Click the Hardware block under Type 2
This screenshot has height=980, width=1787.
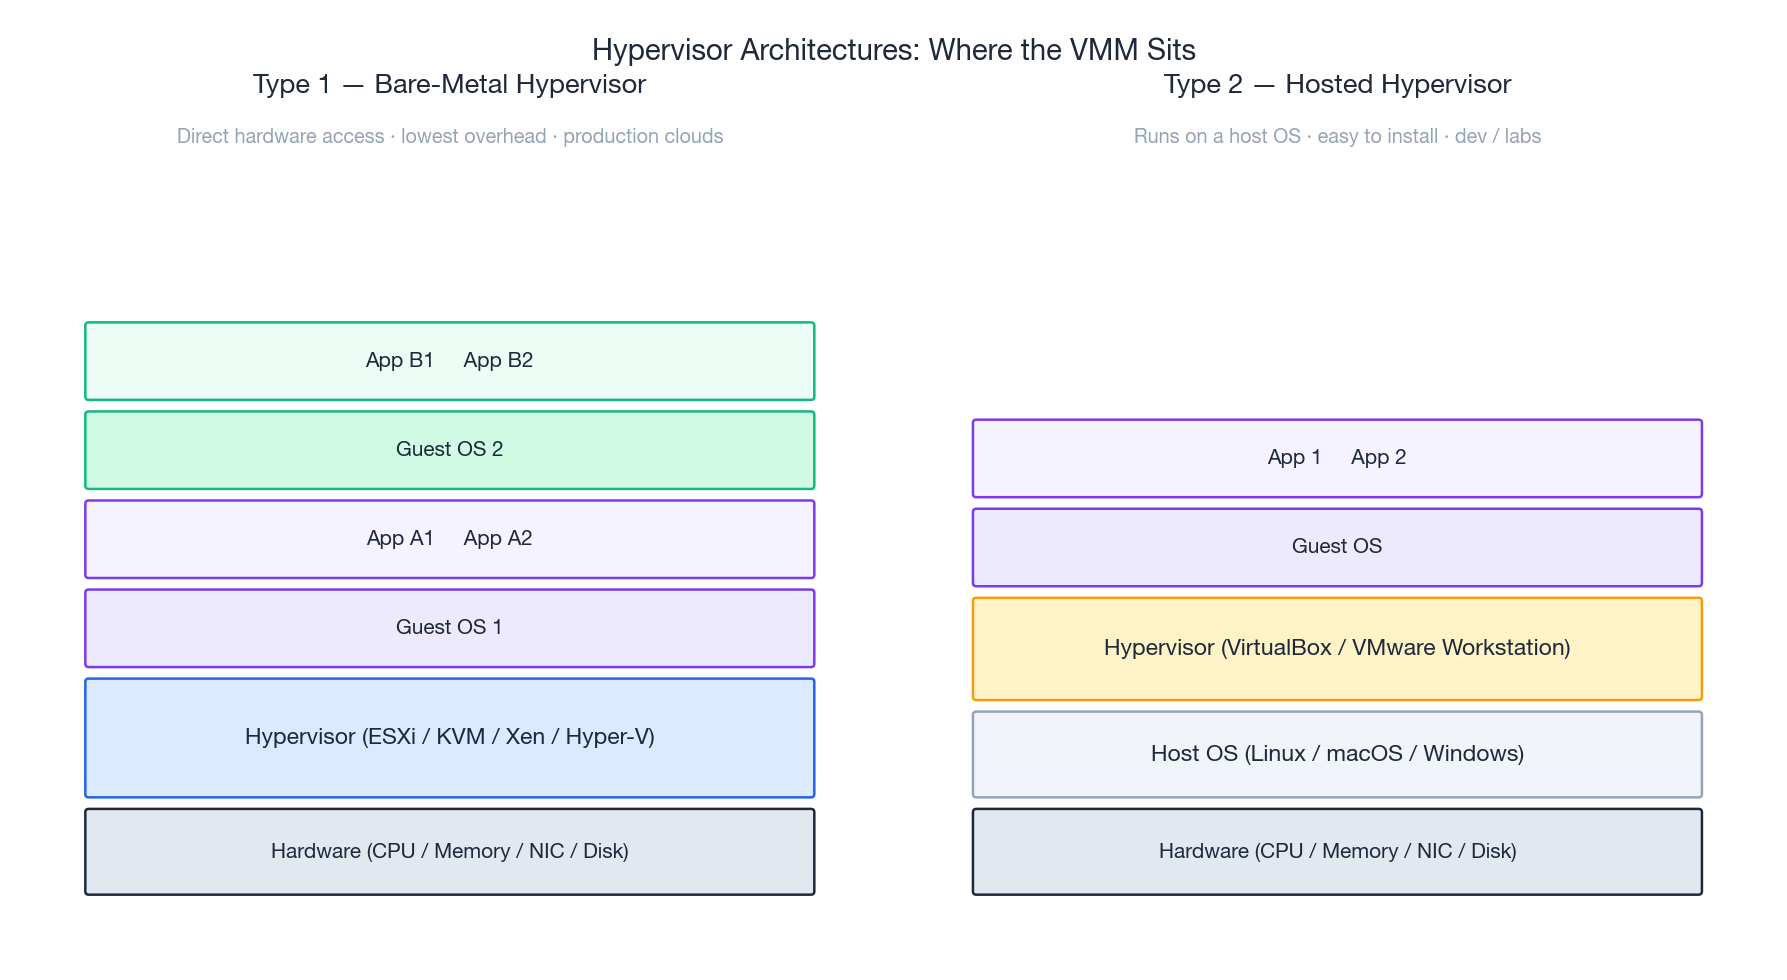coord(1337,851)
